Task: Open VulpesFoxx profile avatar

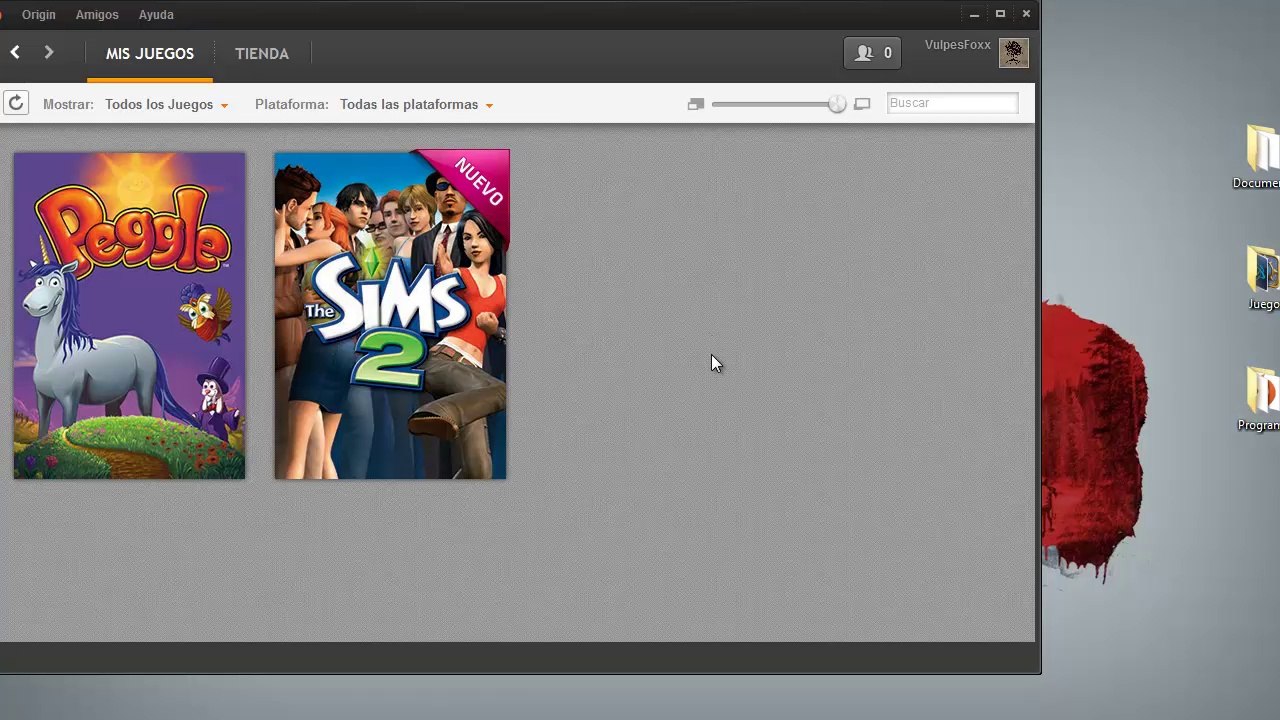Action: pyautogui.click(x=1014, y=53)
